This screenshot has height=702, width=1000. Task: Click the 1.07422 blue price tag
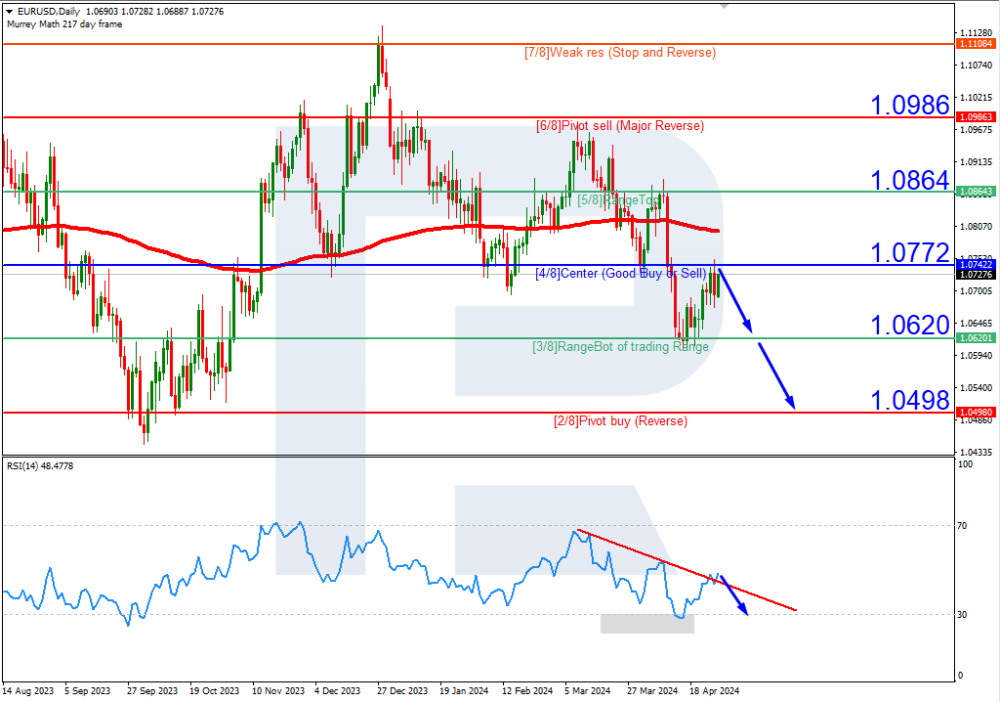click(x=974, y=265)
